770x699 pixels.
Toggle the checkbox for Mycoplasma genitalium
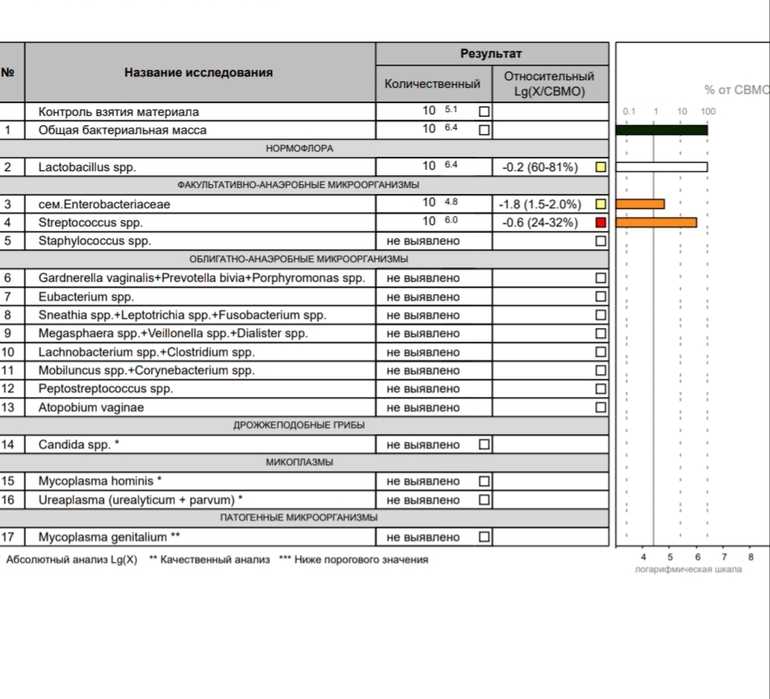485,537
